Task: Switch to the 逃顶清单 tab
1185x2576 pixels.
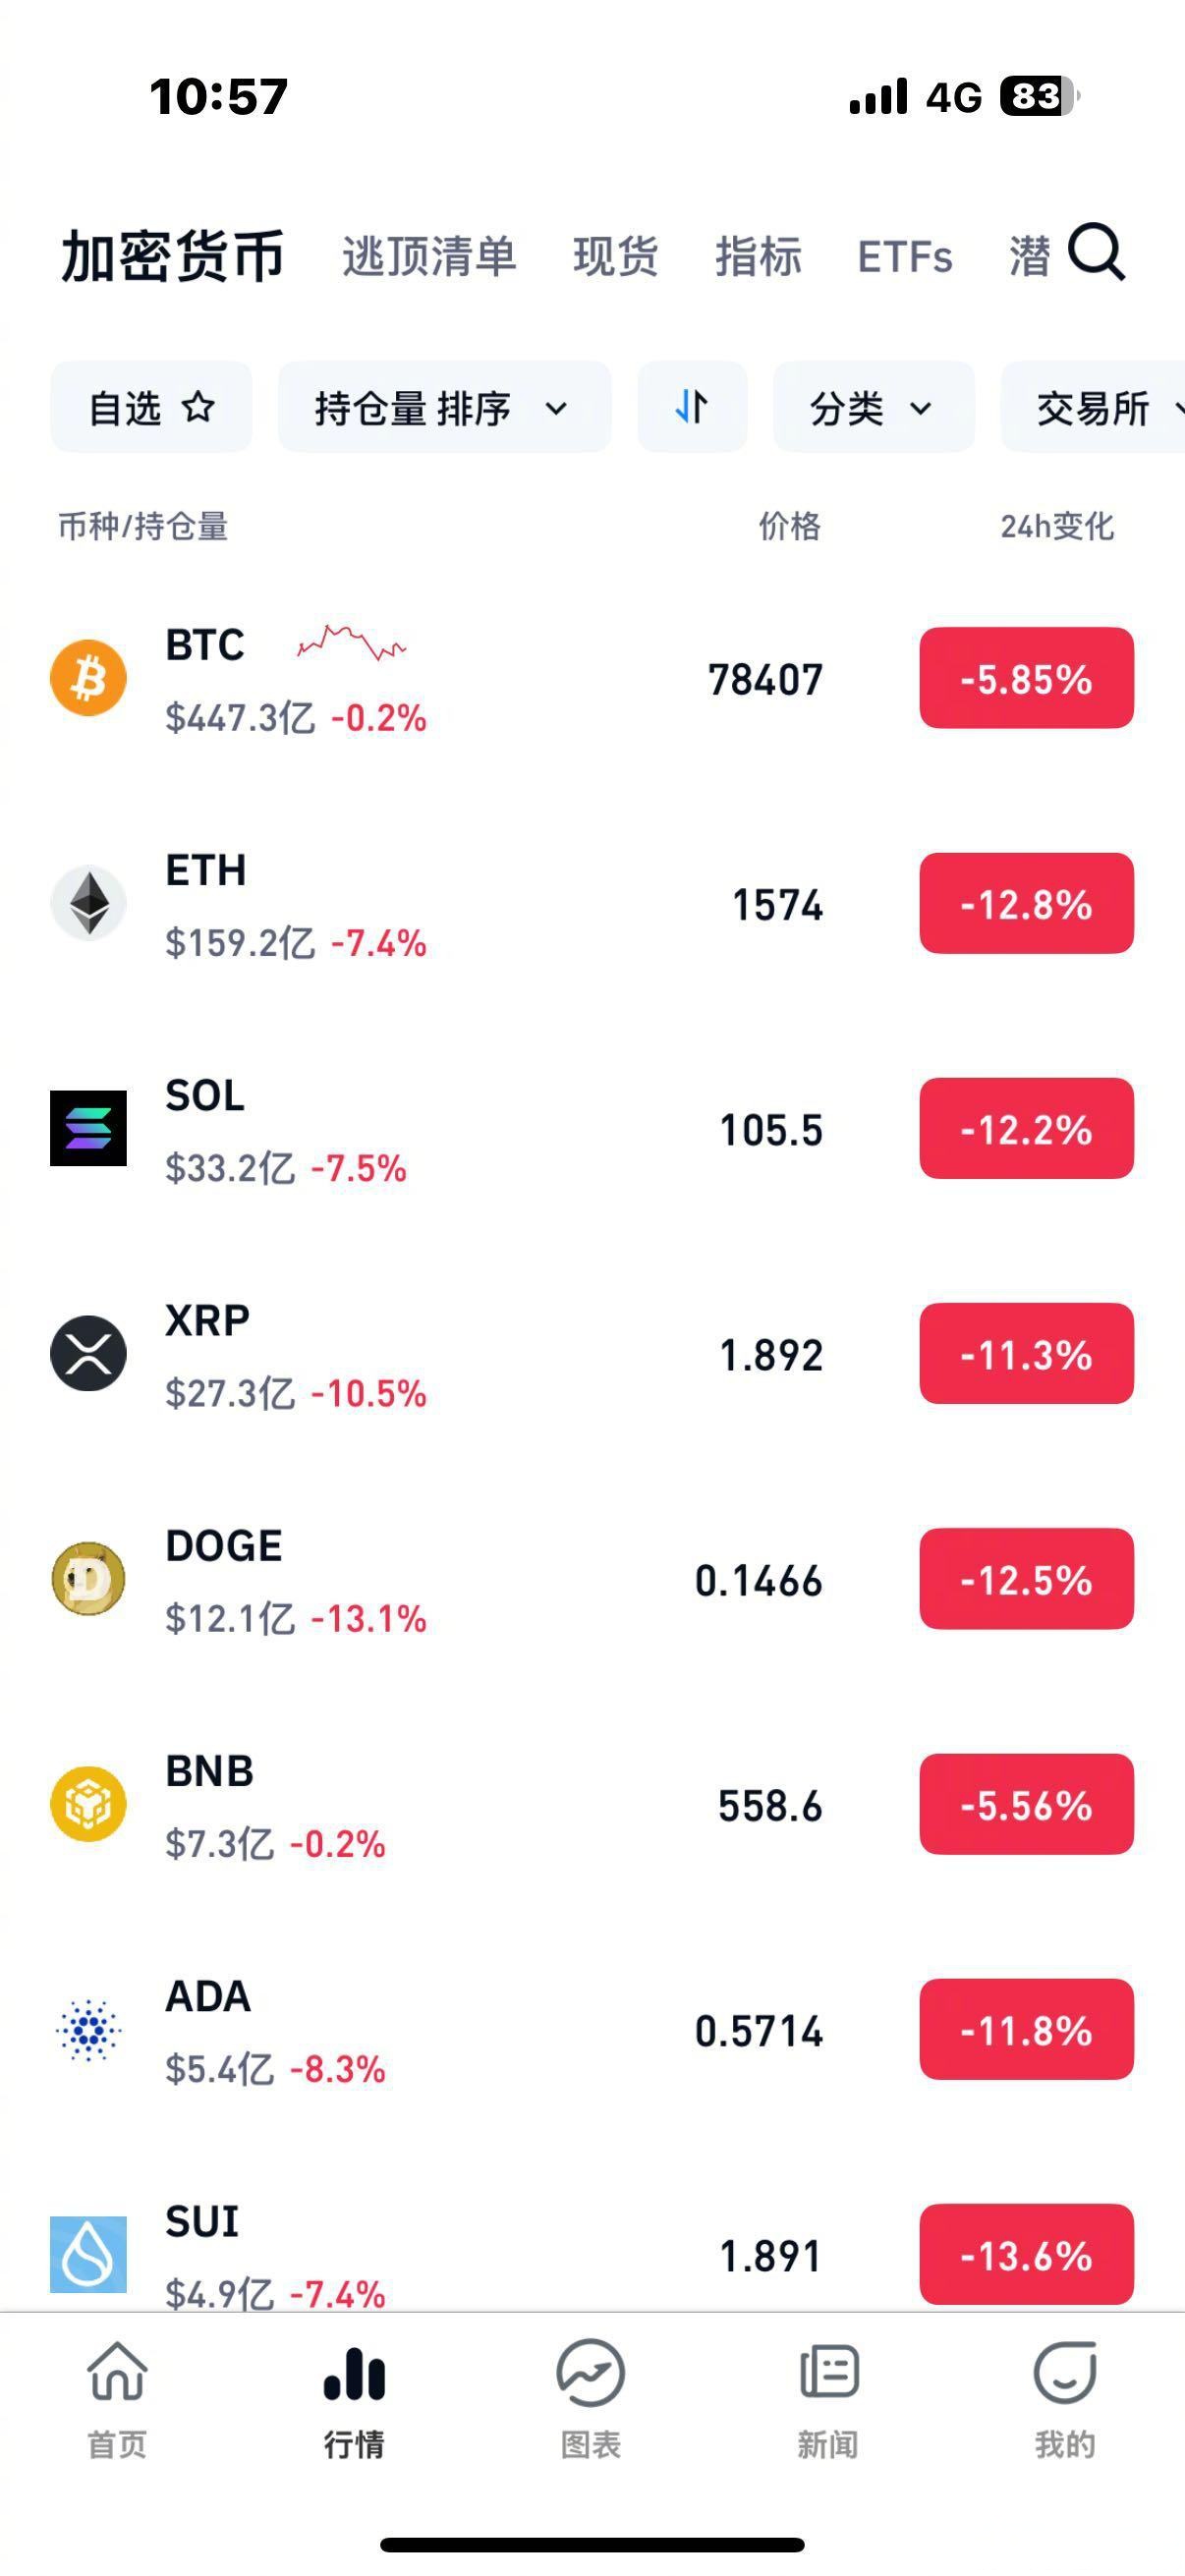Action: click(429, 257)
